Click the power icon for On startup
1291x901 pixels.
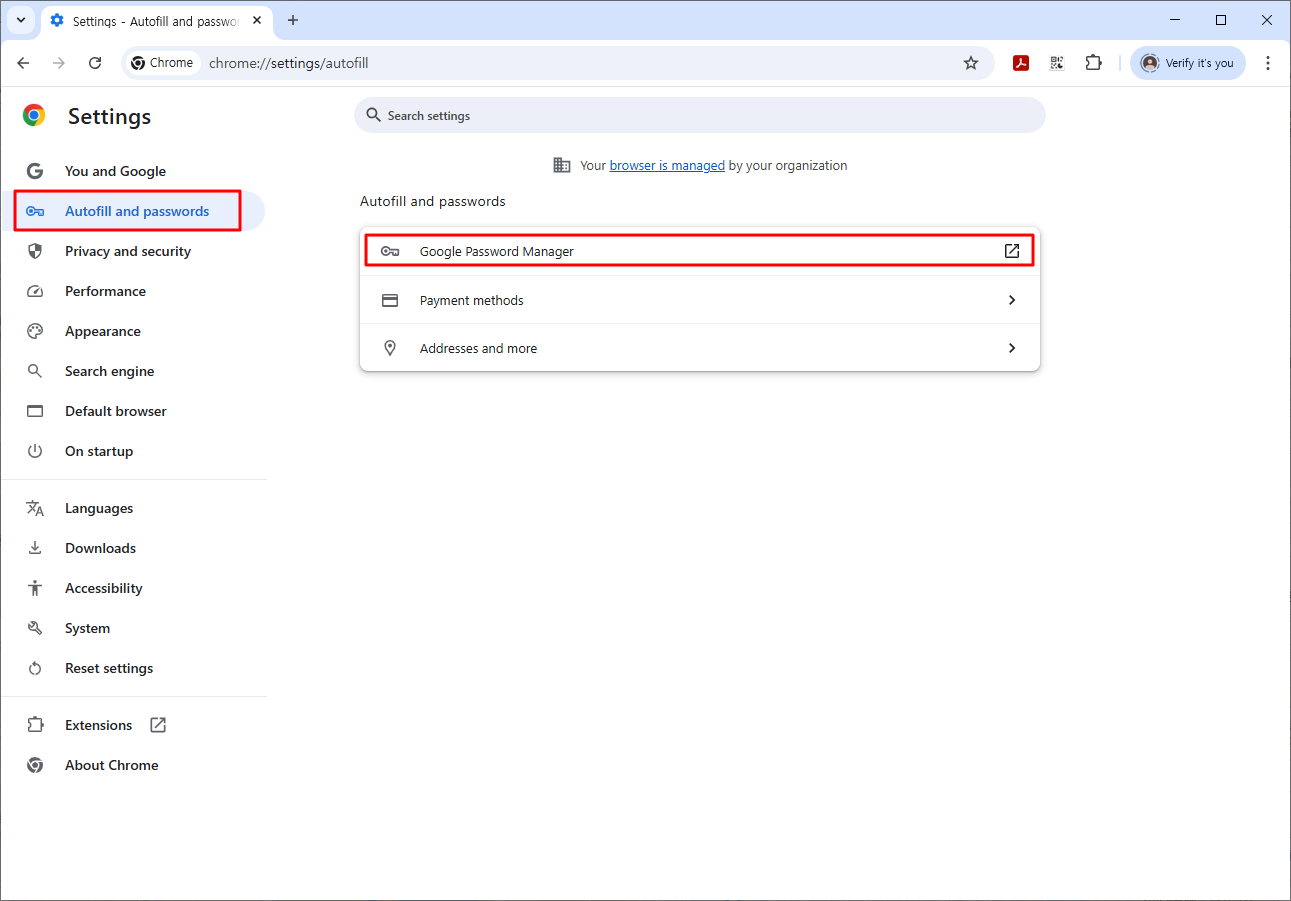pyautogui.click(x=35, y=451)
